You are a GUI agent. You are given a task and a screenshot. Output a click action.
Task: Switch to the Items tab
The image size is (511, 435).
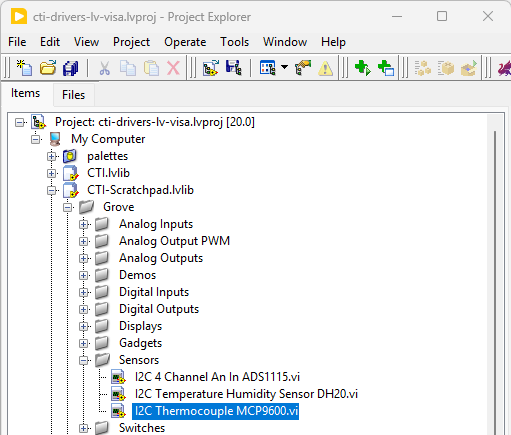pos(25,93)
